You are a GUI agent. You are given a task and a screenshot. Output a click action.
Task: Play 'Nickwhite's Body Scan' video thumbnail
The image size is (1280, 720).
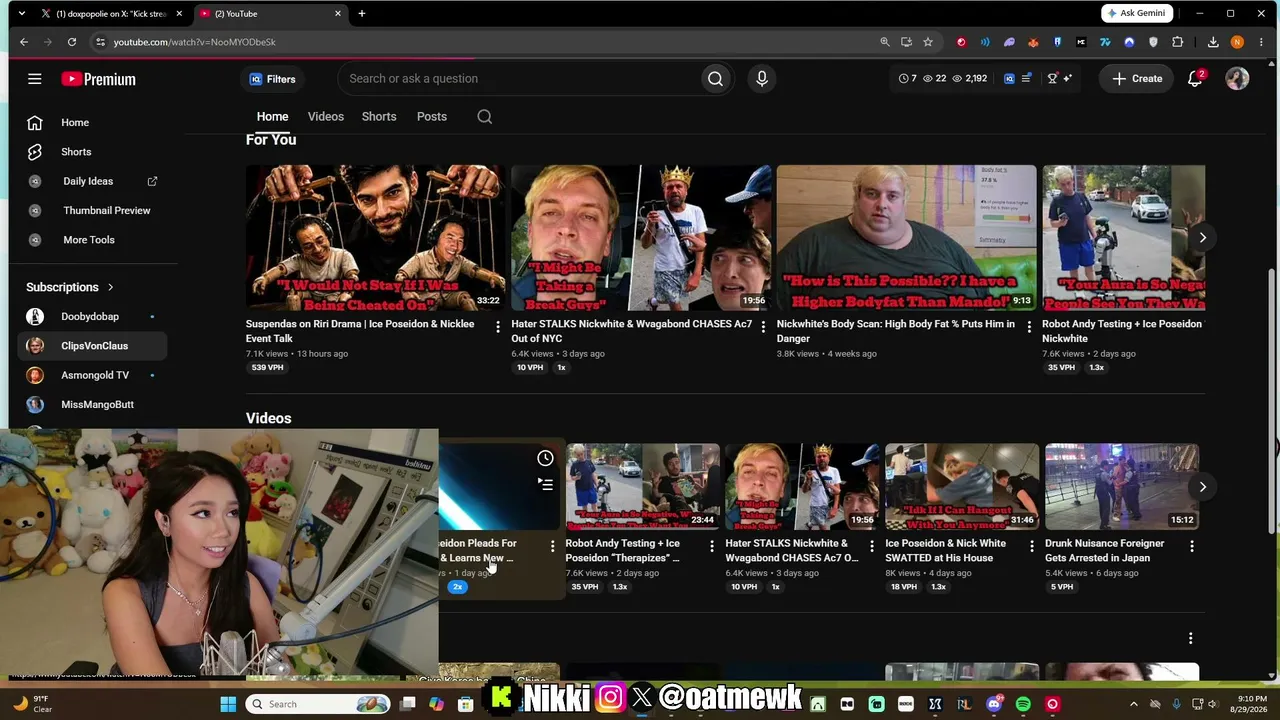tap(907, 238)
